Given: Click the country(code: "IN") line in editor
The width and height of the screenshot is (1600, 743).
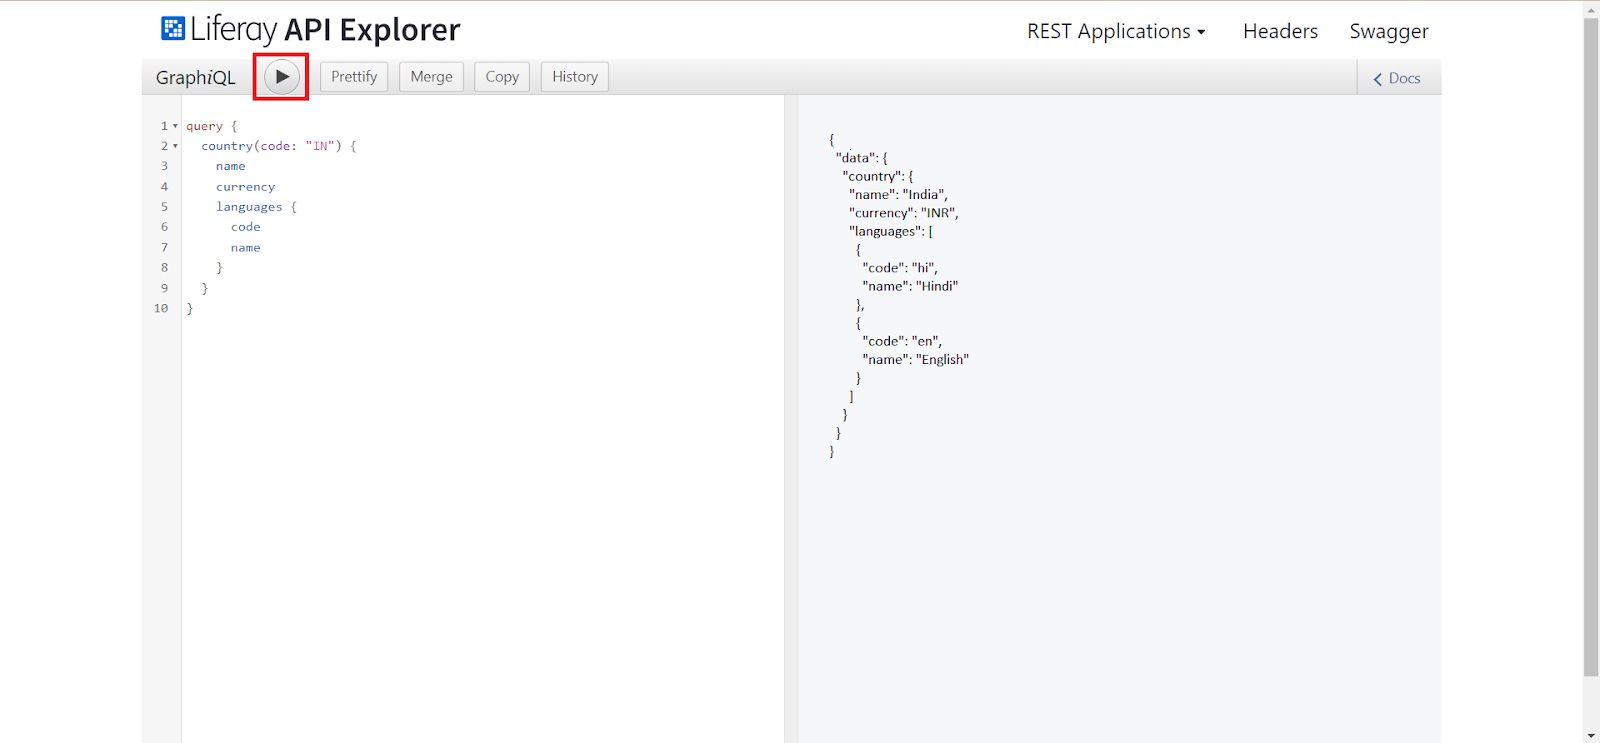Looking at the screenshot, I should (279, 146).
